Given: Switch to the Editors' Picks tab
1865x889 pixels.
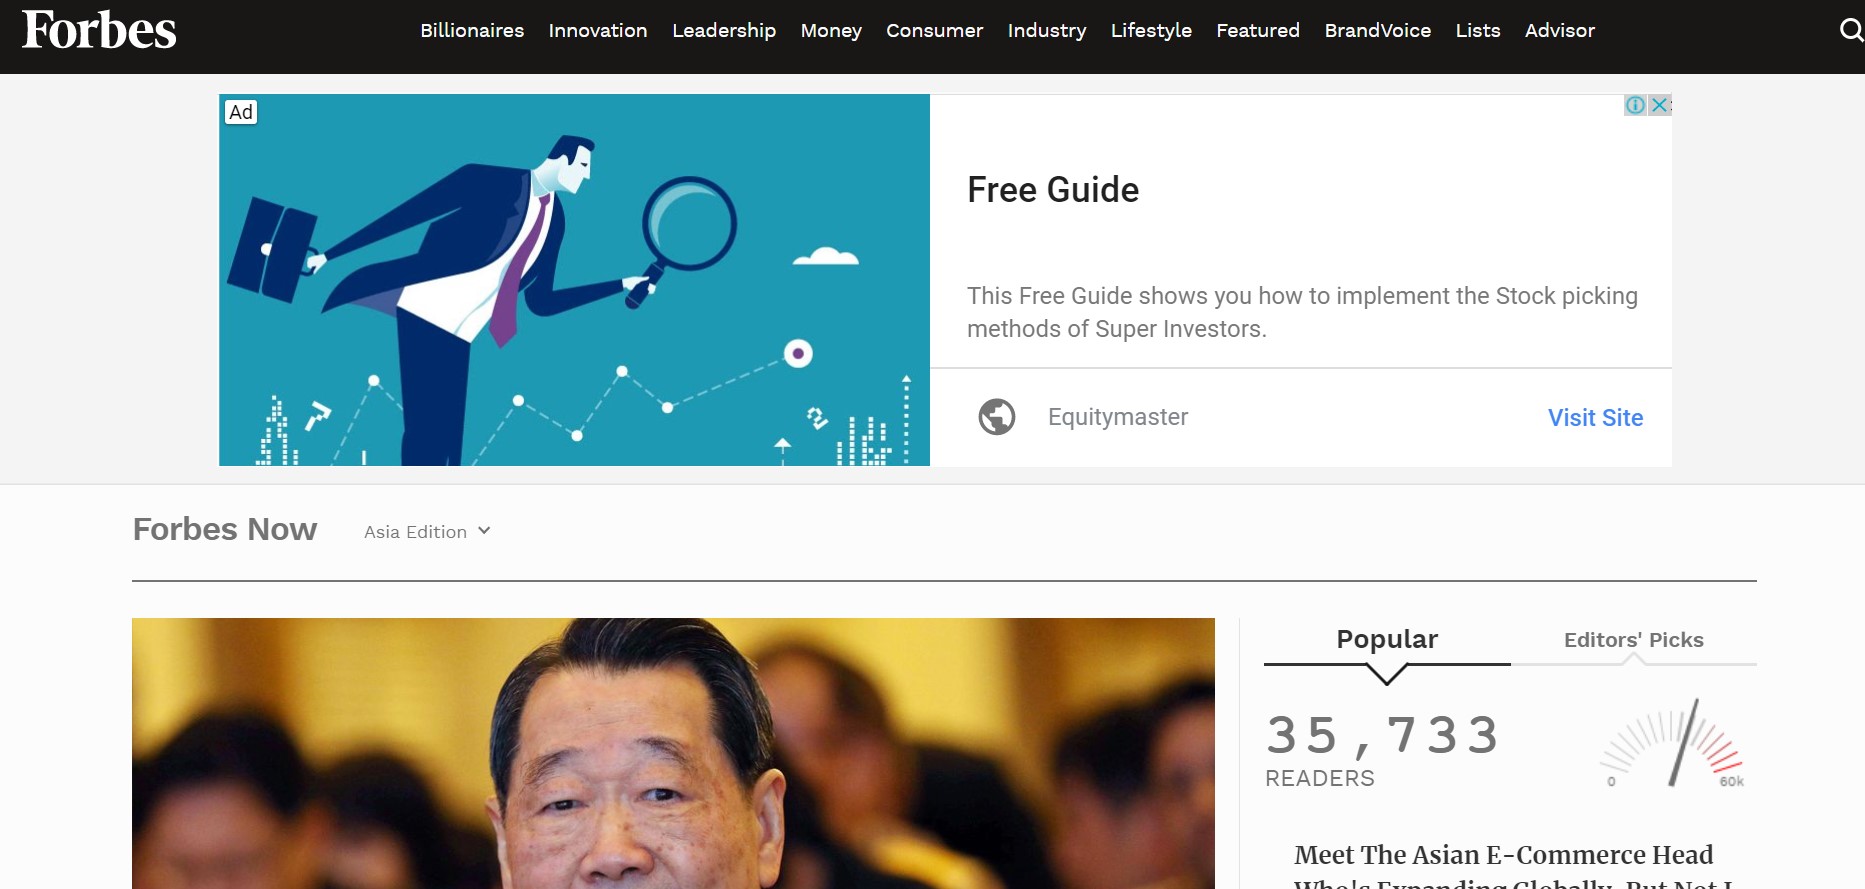Looking at the screenshot, I should (x=1633, y=640).
